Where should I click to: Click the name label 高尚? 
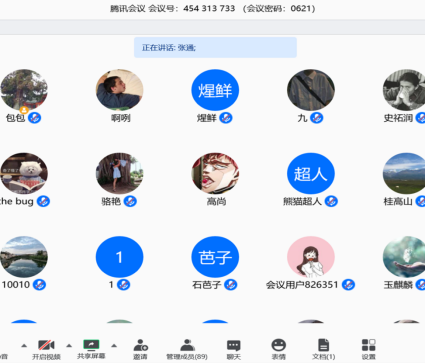tap(216, 201)
